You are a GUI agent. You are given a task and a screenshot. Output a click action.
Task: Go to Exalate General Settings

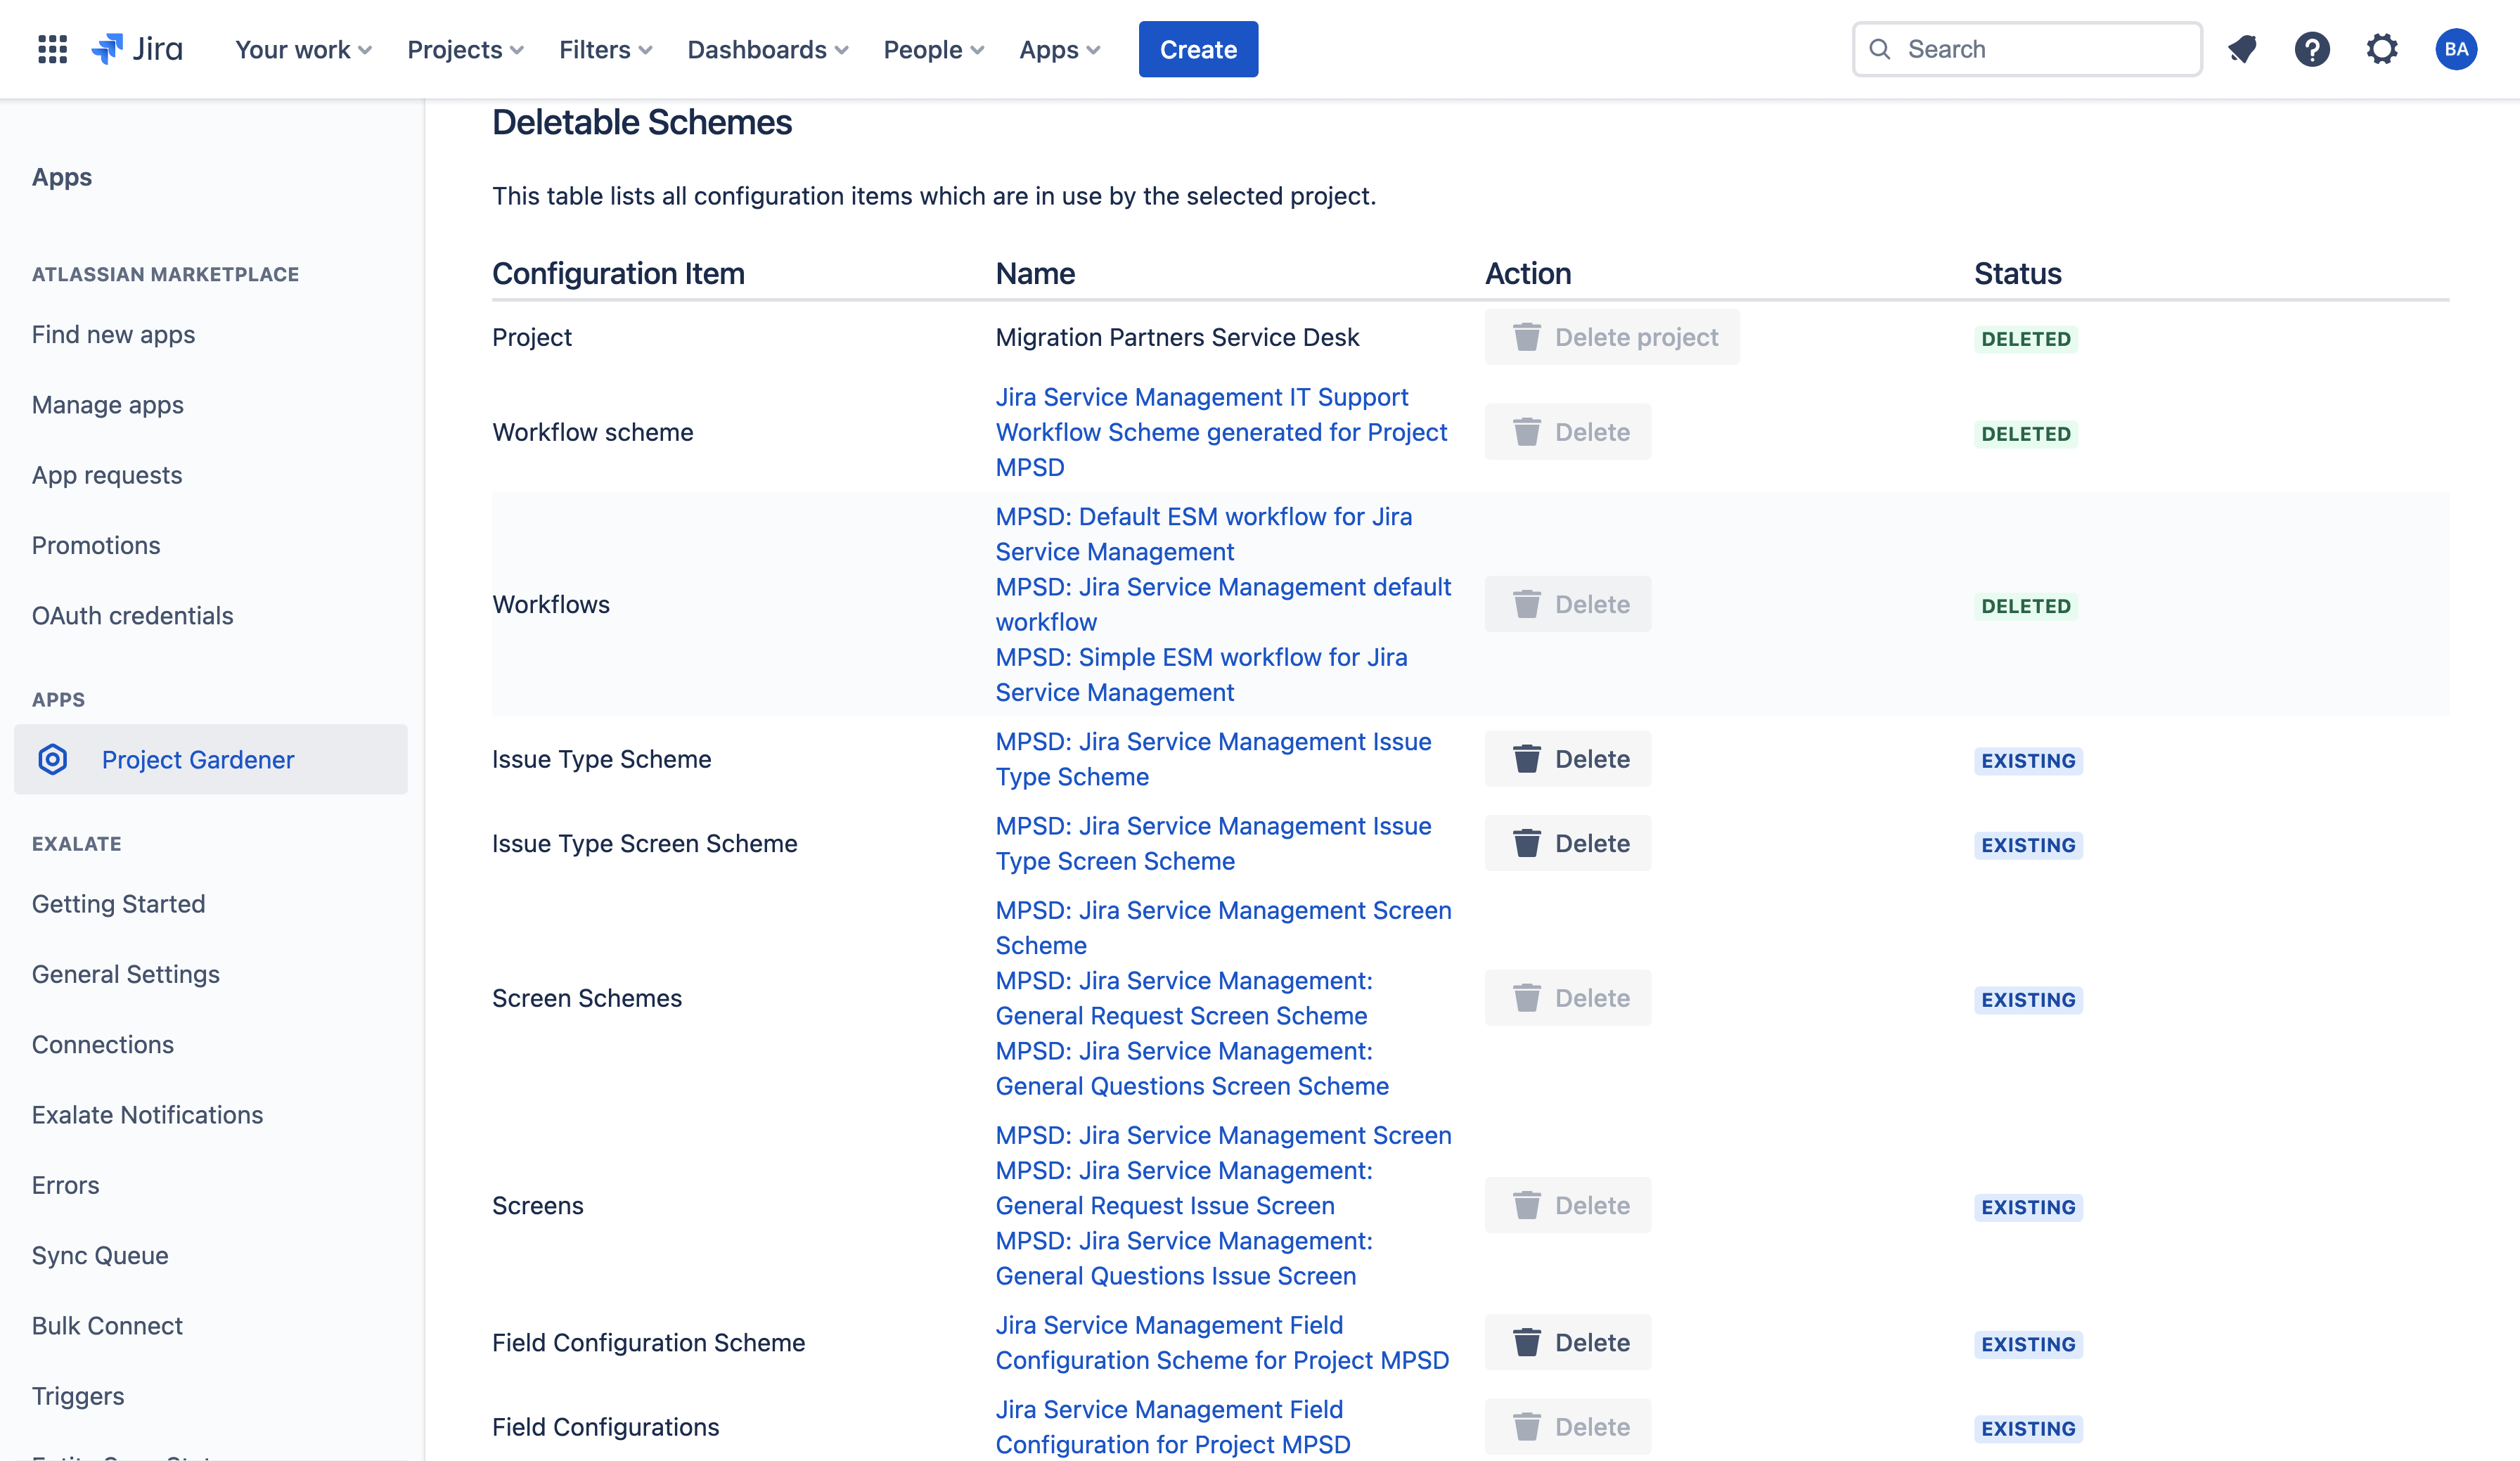(126, 974)
